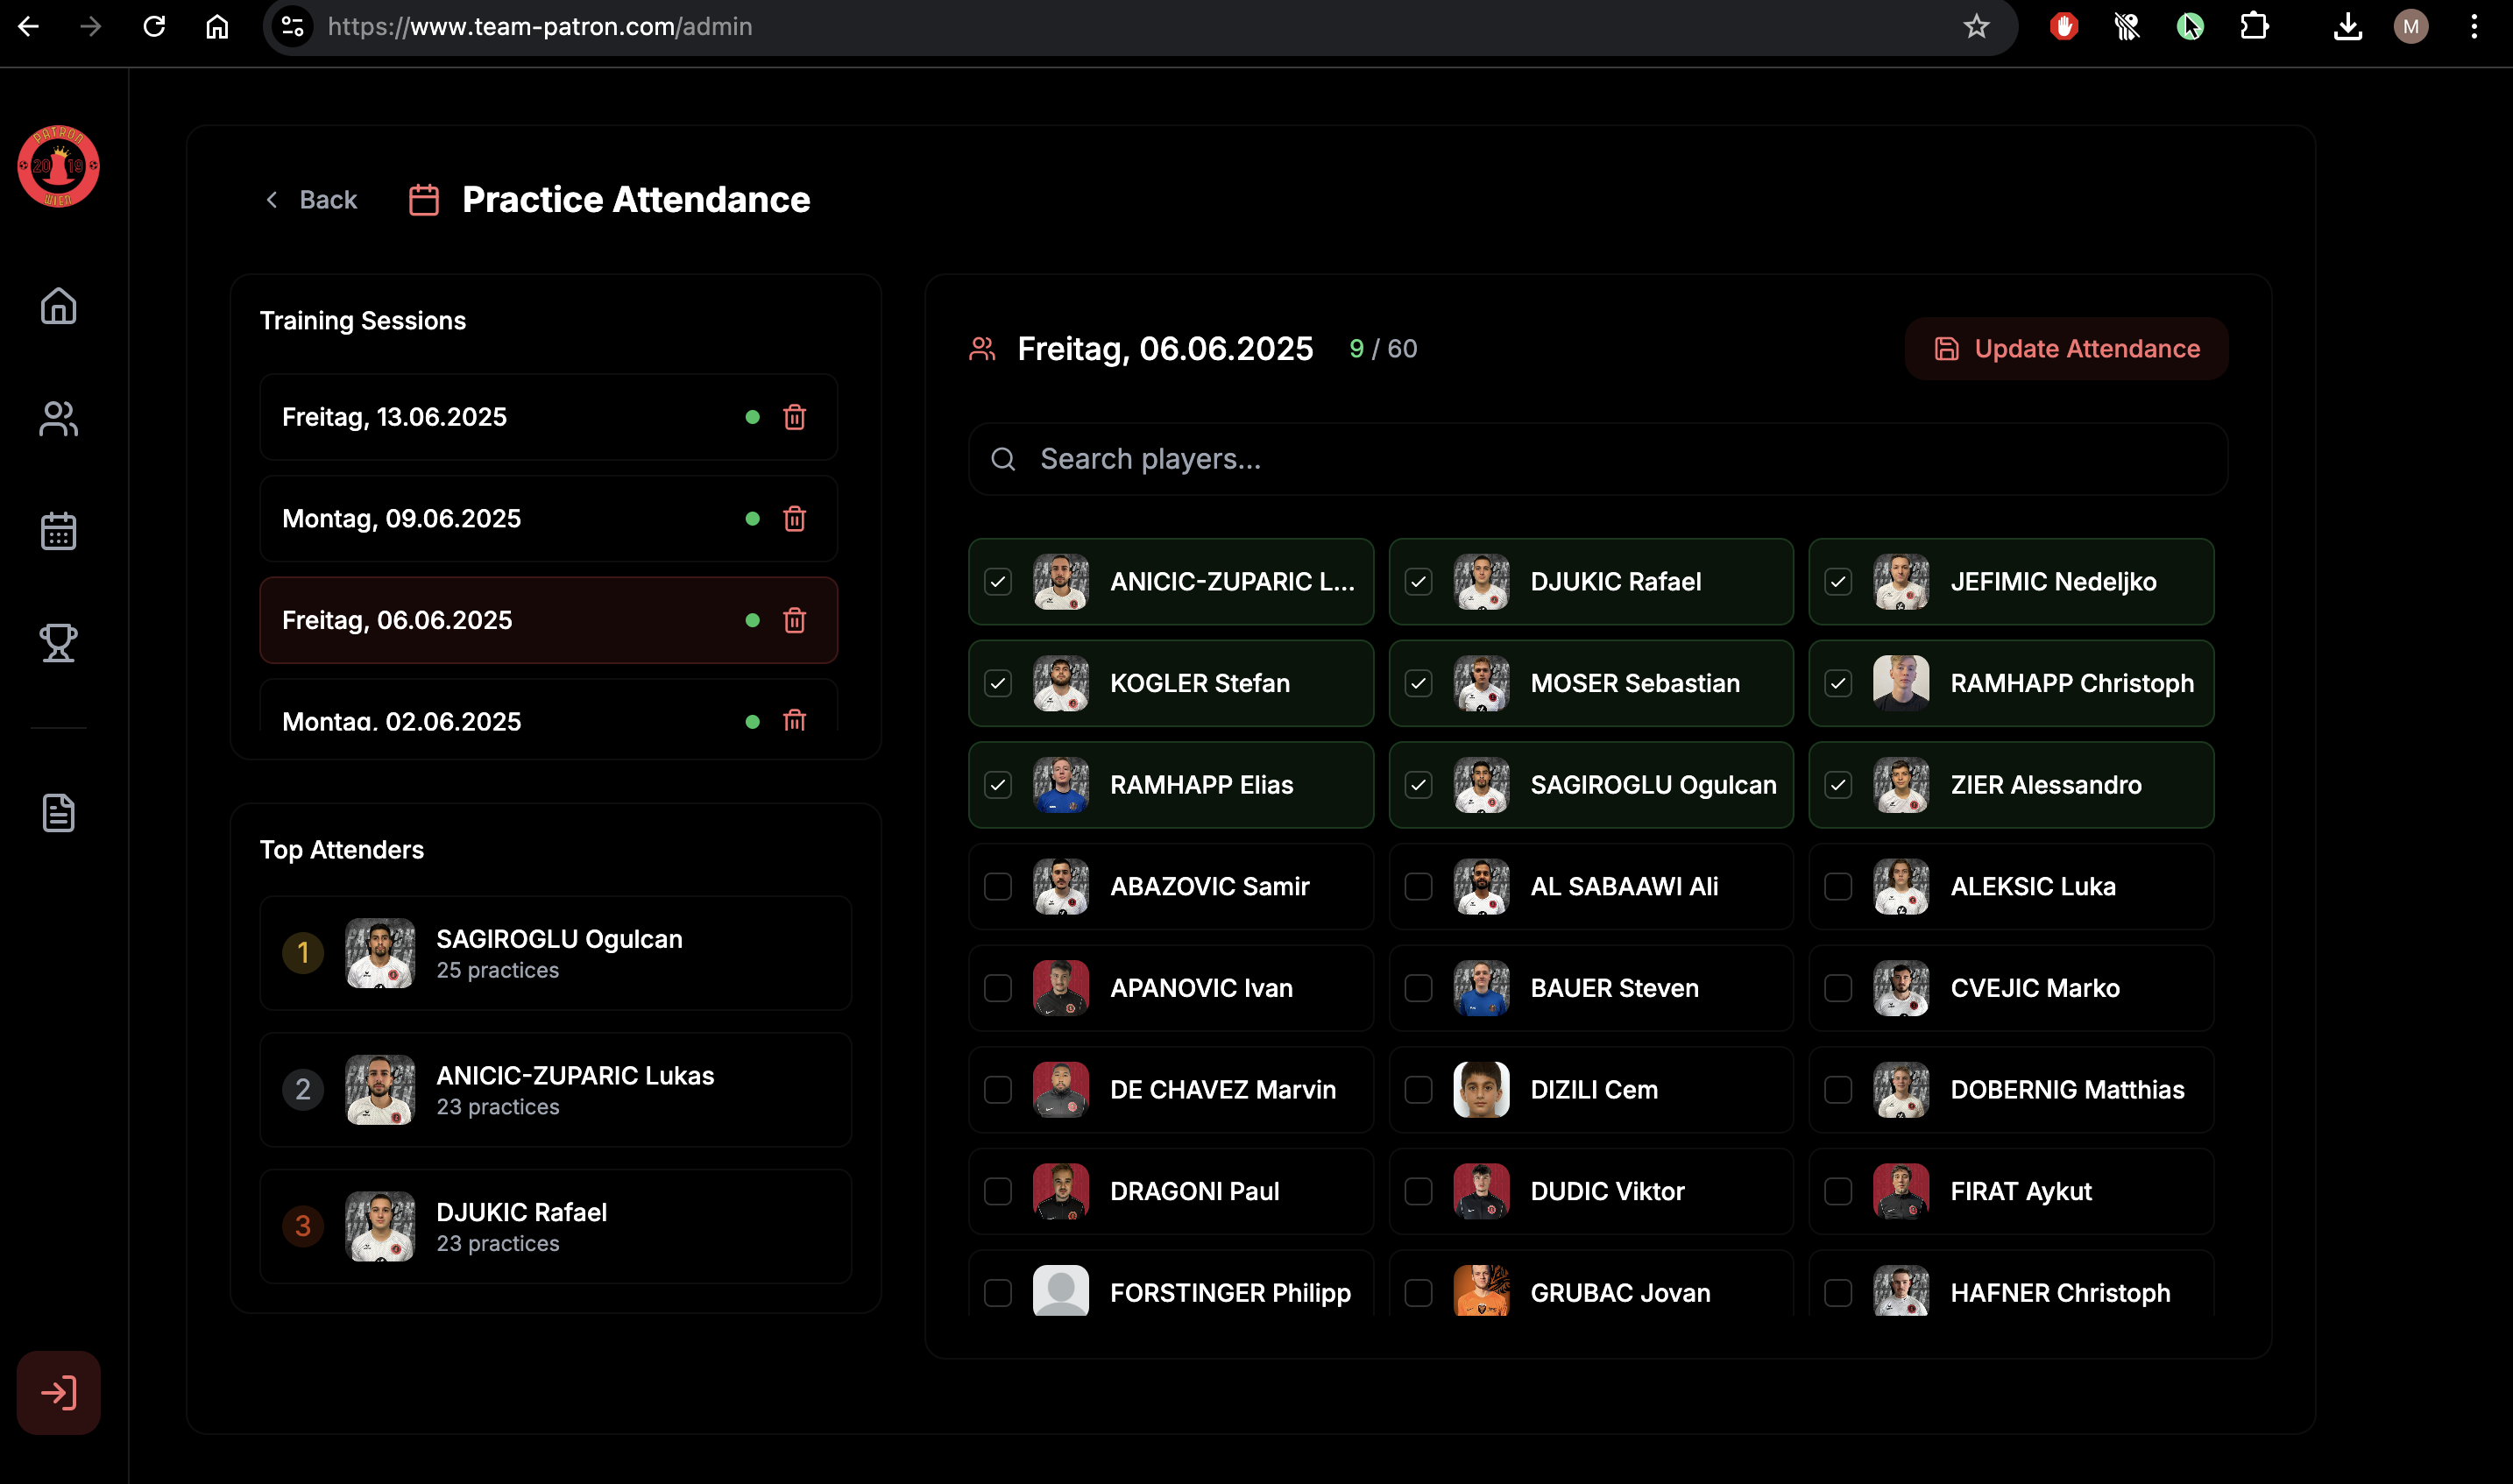Mark GRUBAC Jovan as present
This screenshot has width=2513, height=1484.
(x=1418, y=1292)
